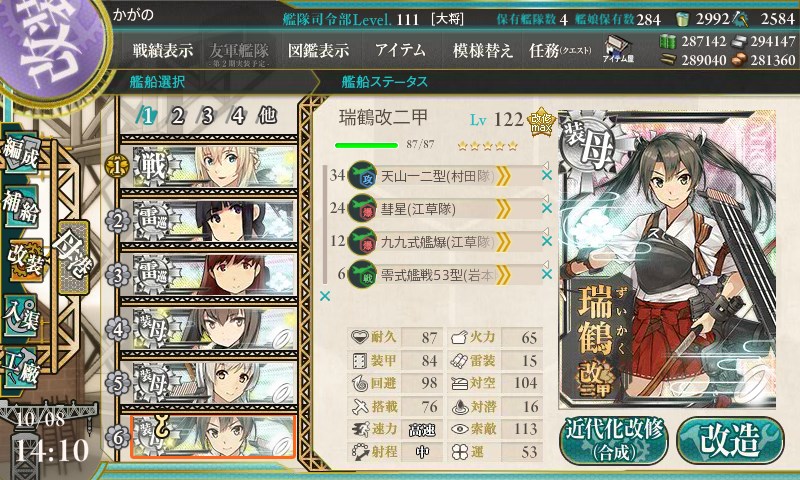Viewport: 800px width, 480px height.
Task: Click the 改造 remodel button
Action: click(730, 440)
